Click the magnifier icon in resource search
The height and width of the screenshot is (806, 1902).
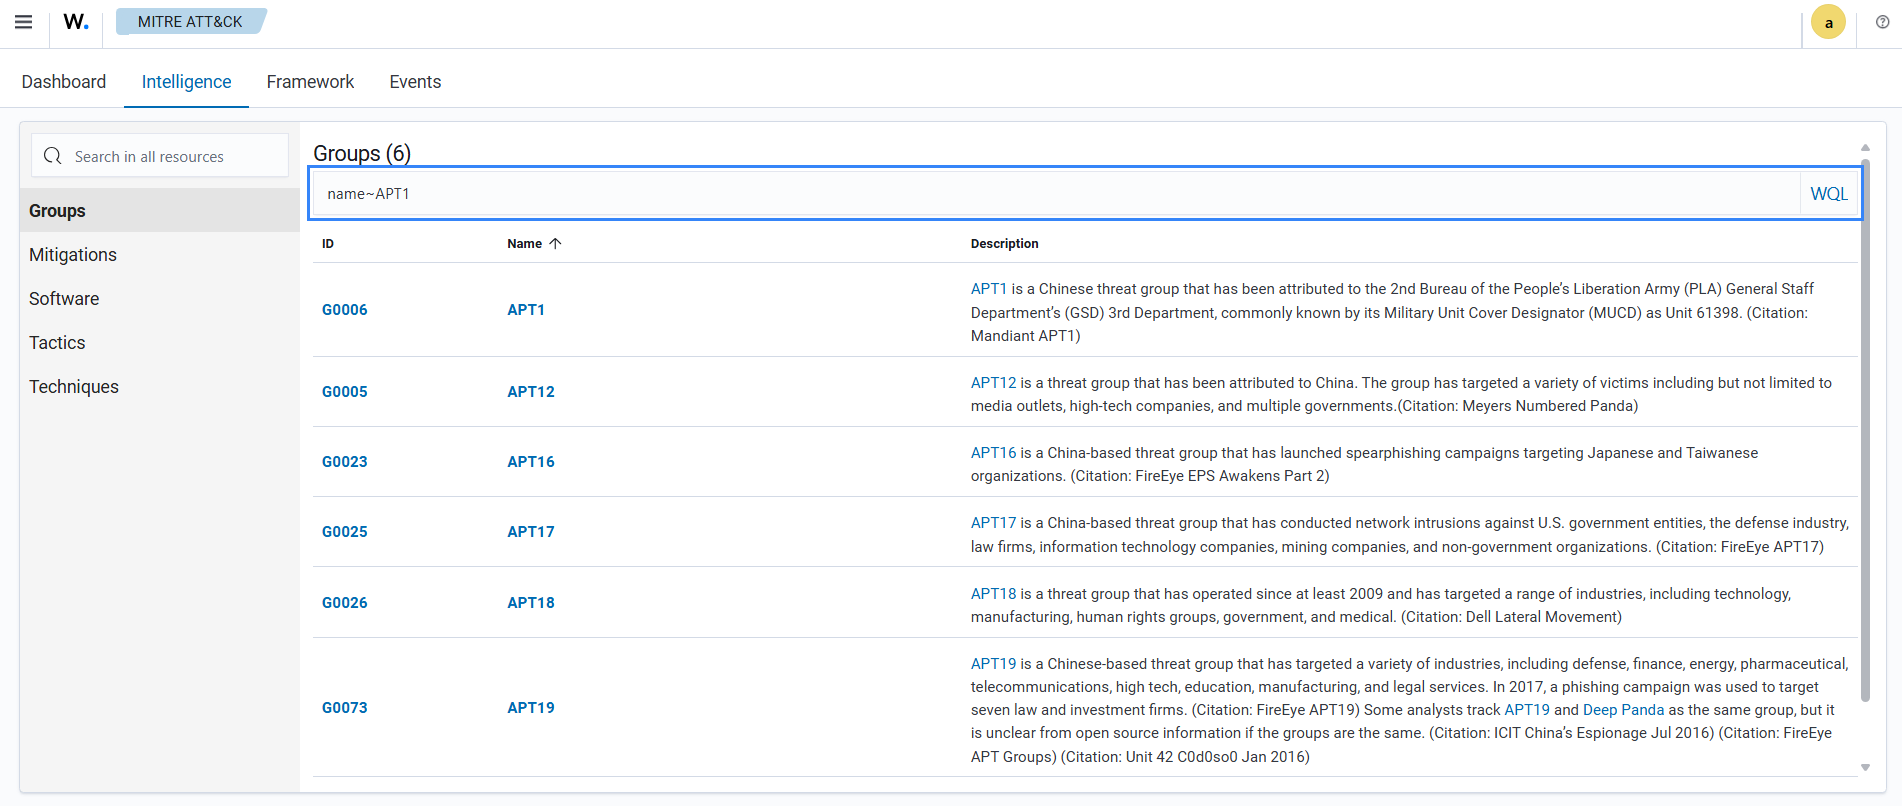(53, 156)
